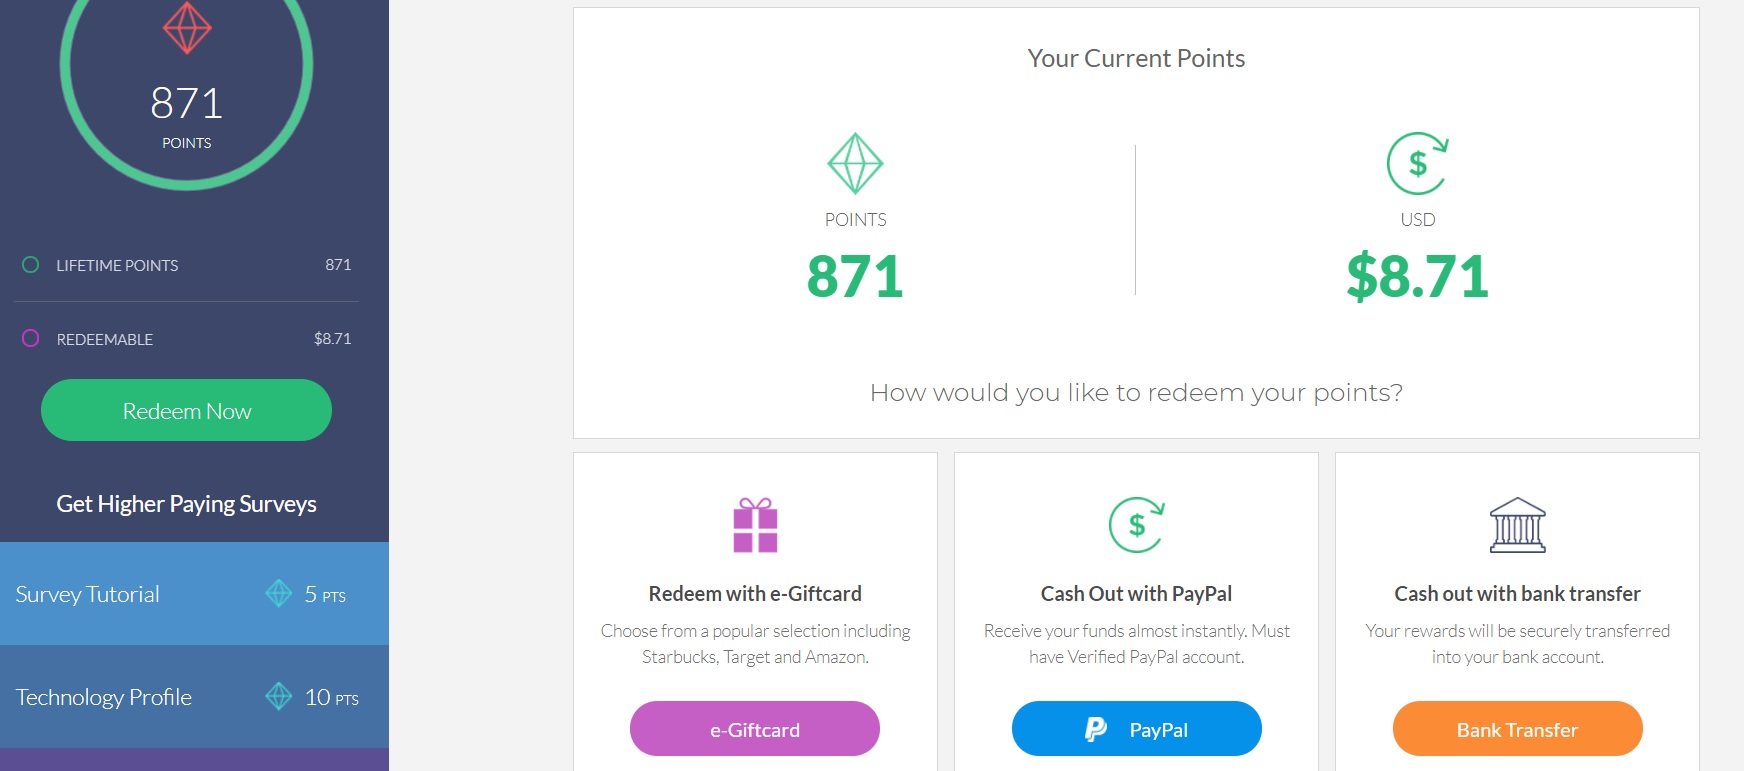
Task: Click the diamond icon beside Technology Profile
Action: (279, 696)
